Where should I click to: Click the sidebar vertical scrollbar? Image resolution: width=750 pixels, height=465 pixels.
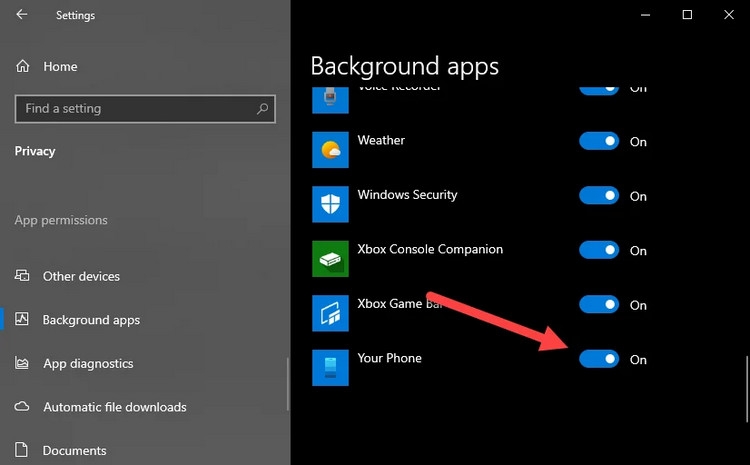[x=288, y=384]
